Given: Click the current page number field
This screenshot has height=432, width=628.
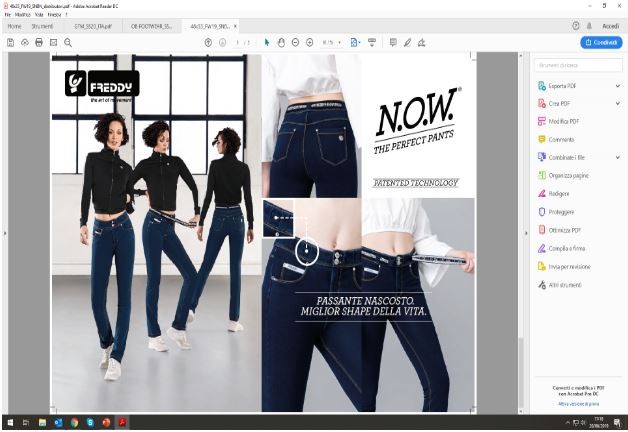Looking at the screenshot, I should (238, 42).
